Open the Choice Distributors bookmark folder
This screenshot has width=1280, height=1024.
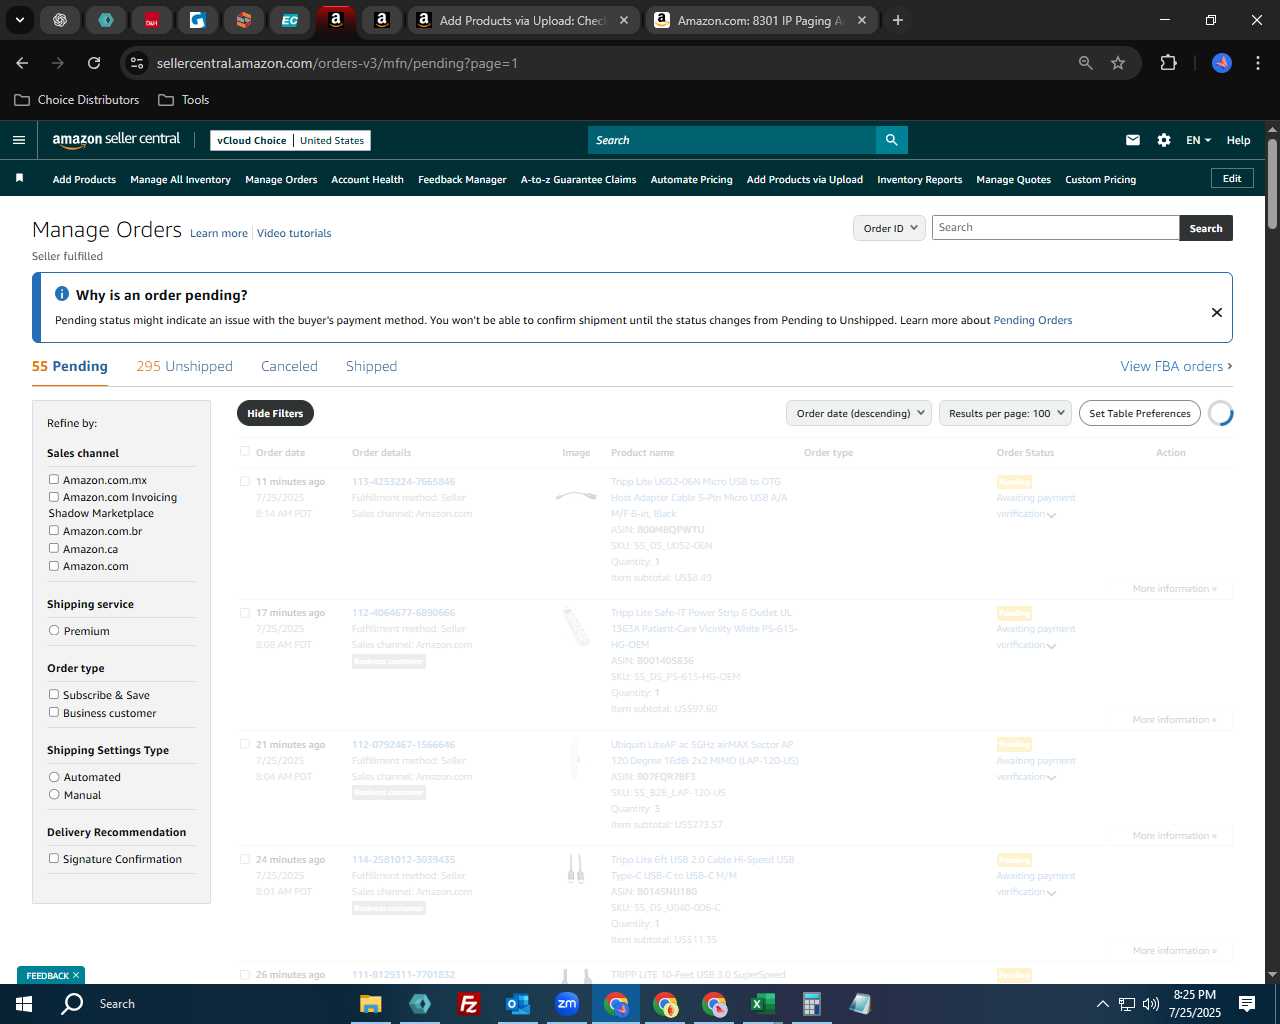click(x=77, y=100)
